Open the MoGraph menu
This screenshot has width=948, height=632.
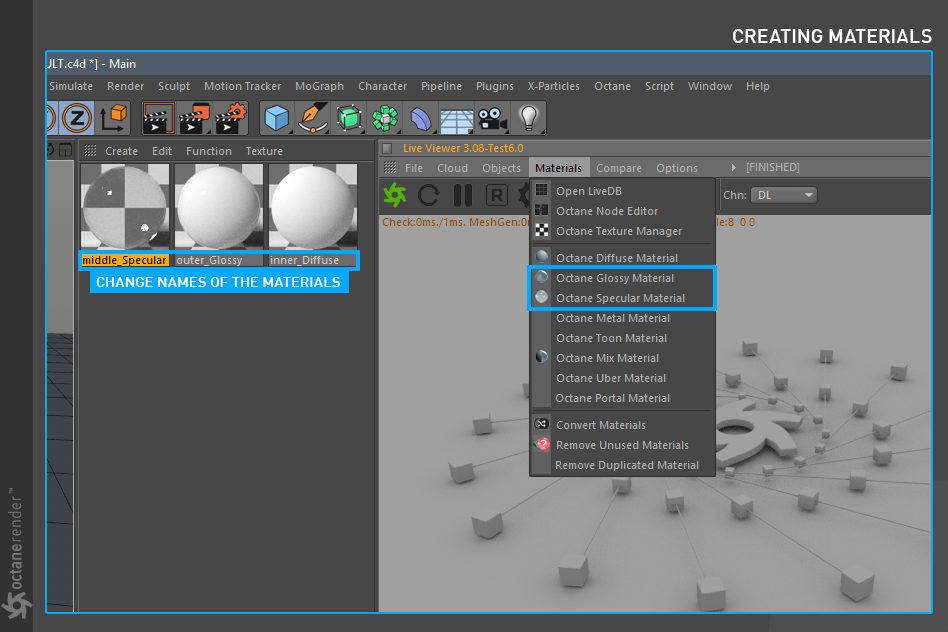point(320,86)
